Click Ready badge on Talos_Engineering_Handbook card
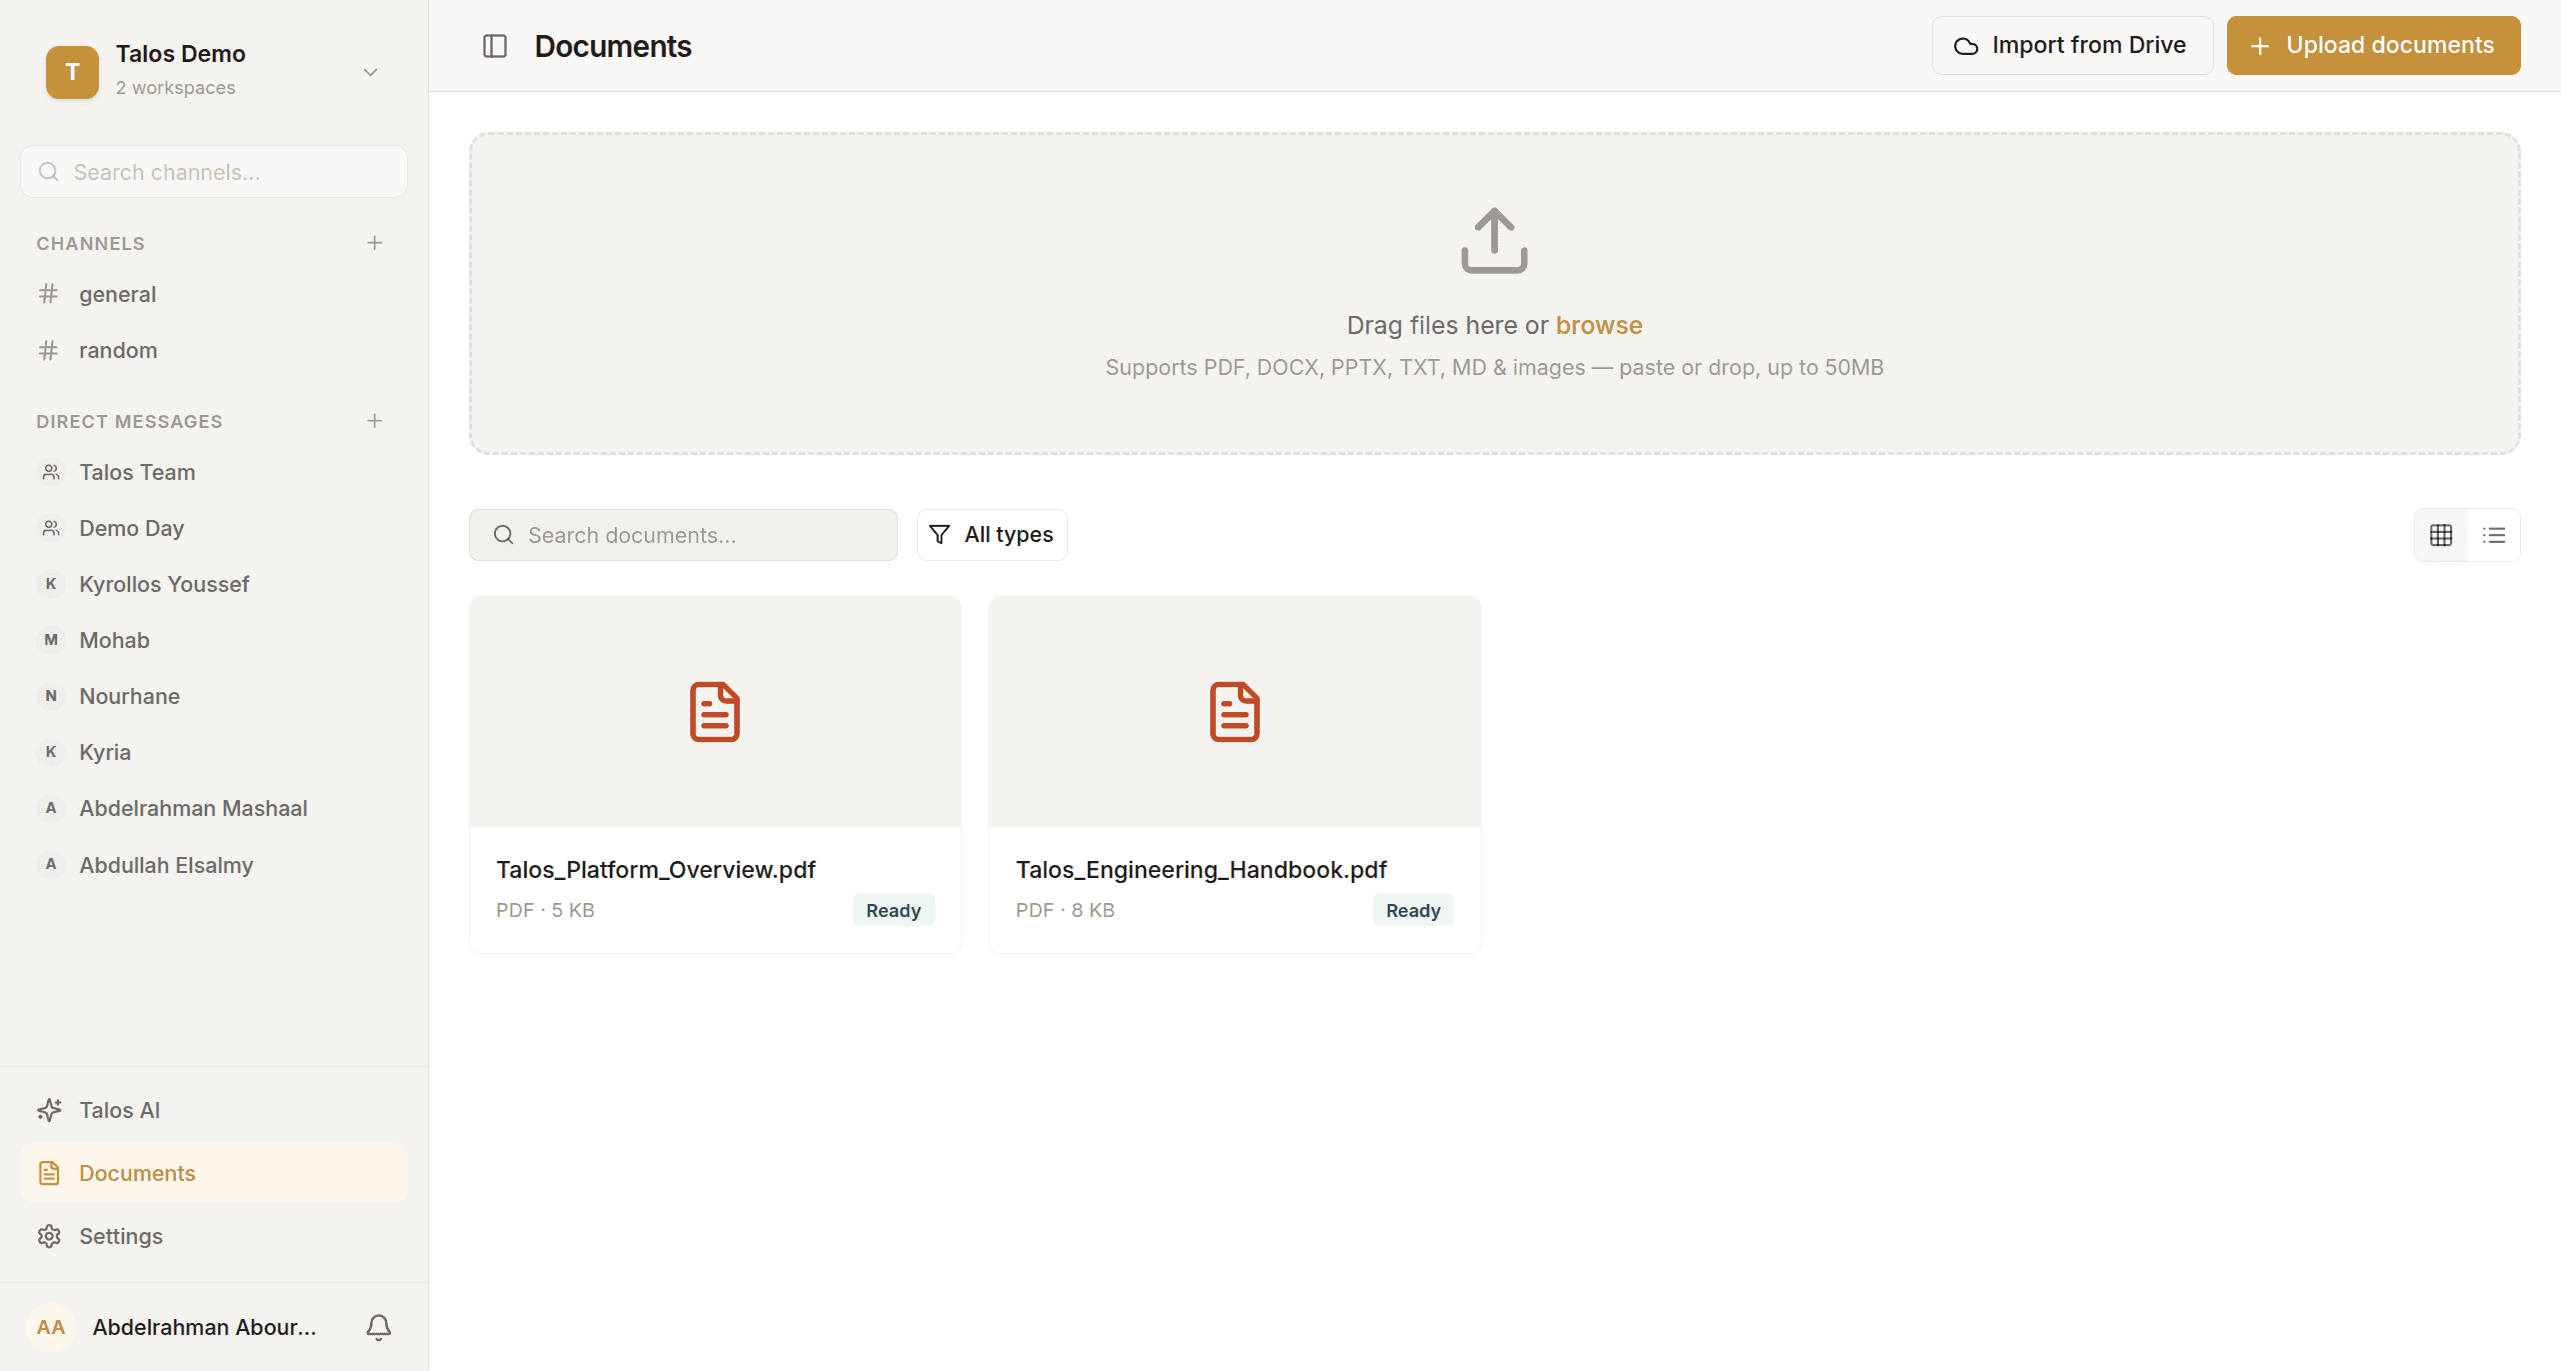 (1413, 910)
